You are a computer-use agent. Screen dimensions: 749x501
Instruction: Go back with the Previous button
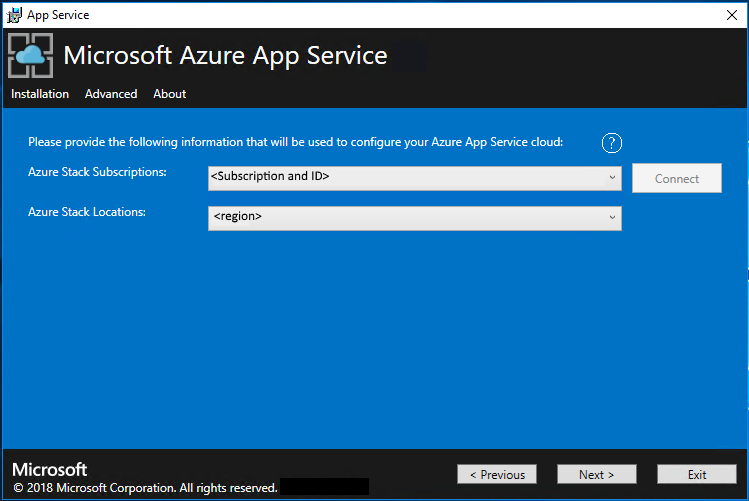tap(497, 474)
